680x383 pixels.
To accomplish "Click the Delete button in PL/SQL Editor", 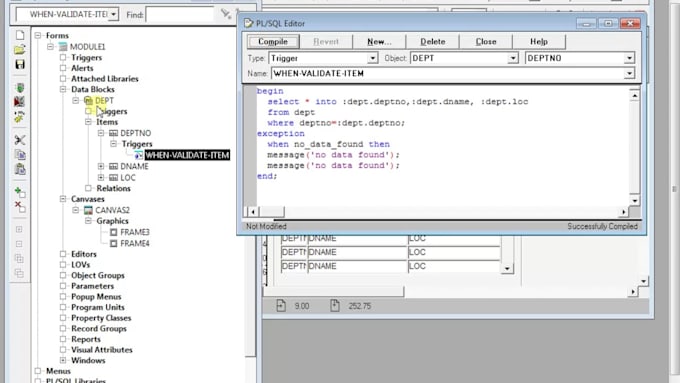I will point(432,42).
